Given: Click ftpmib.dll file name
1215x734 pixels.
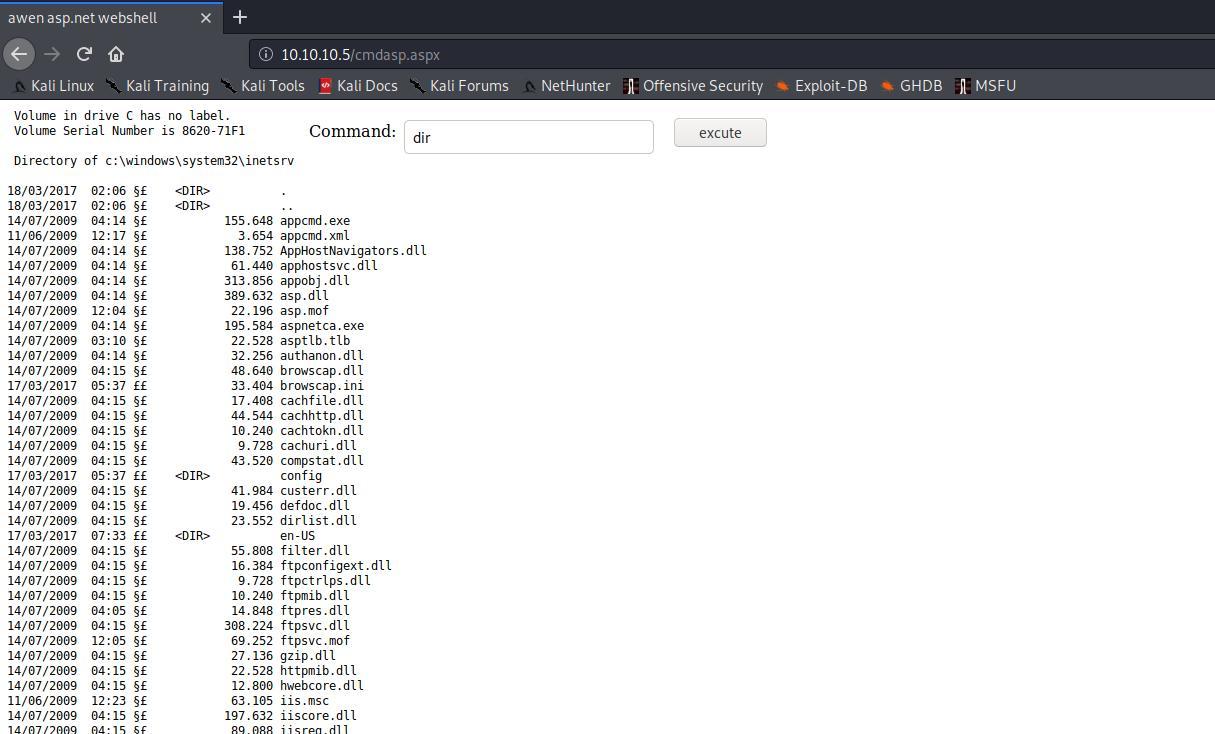Looking at the screenshot, I should click(x=315, y=596).
